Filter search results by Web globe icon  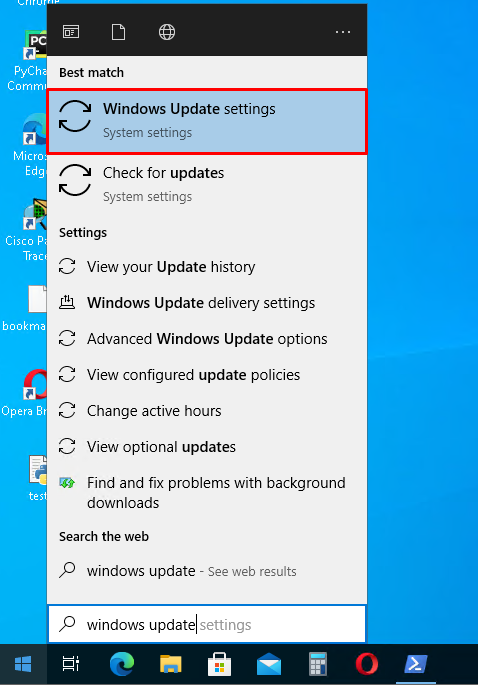[167, 32]
